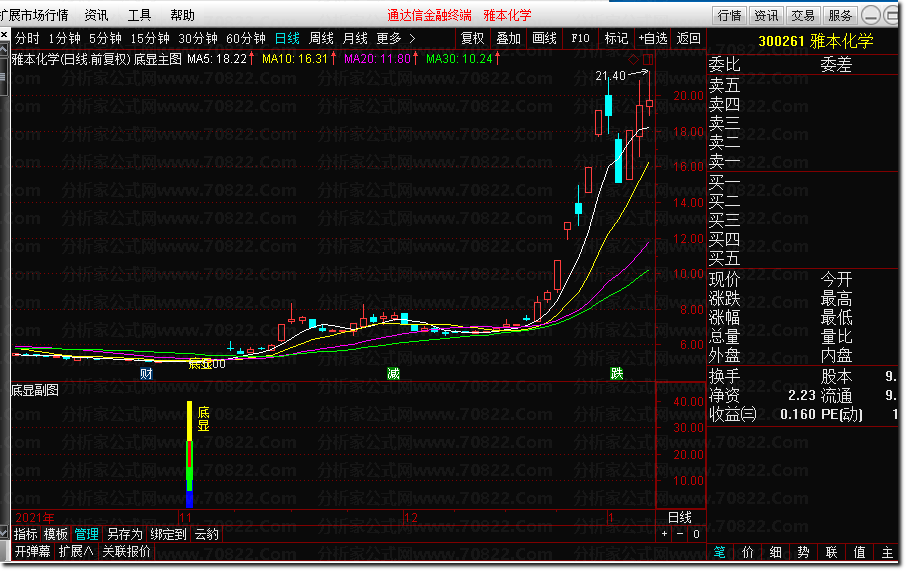Click the MA10: 16.31 indicator label
This screenshot has height=571, width=907.
[299, 59]
